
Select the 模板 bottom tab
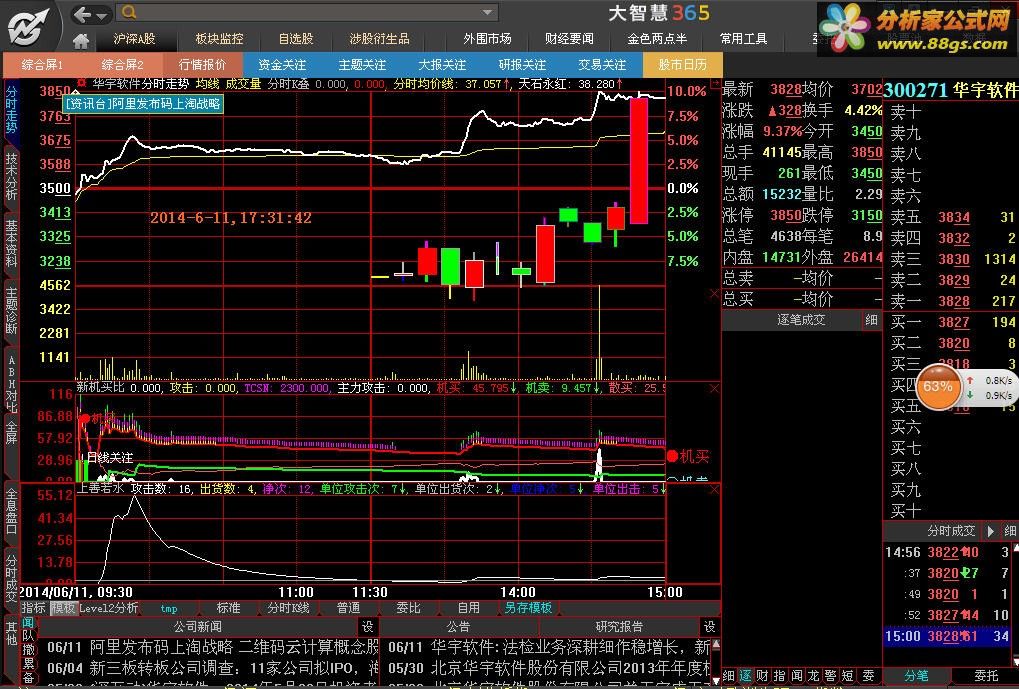[64, 608]
